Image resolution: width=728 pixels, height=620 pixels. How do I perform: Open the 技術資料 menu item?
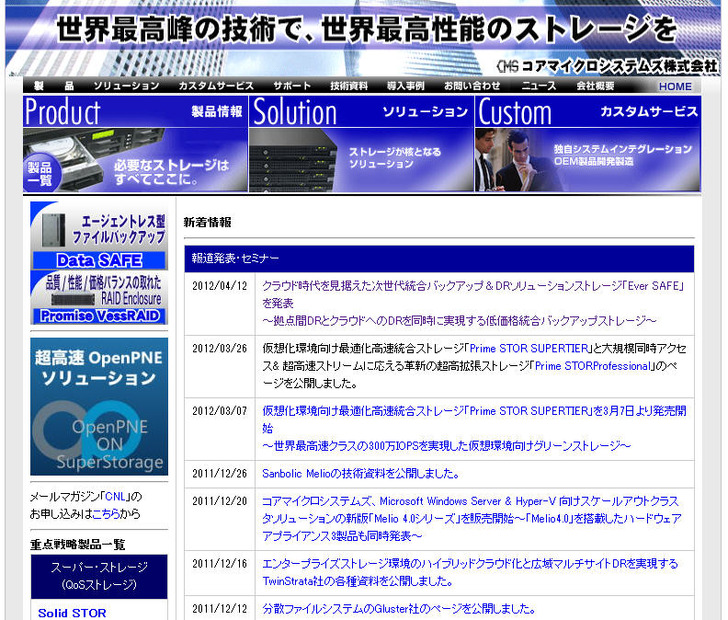349,86
